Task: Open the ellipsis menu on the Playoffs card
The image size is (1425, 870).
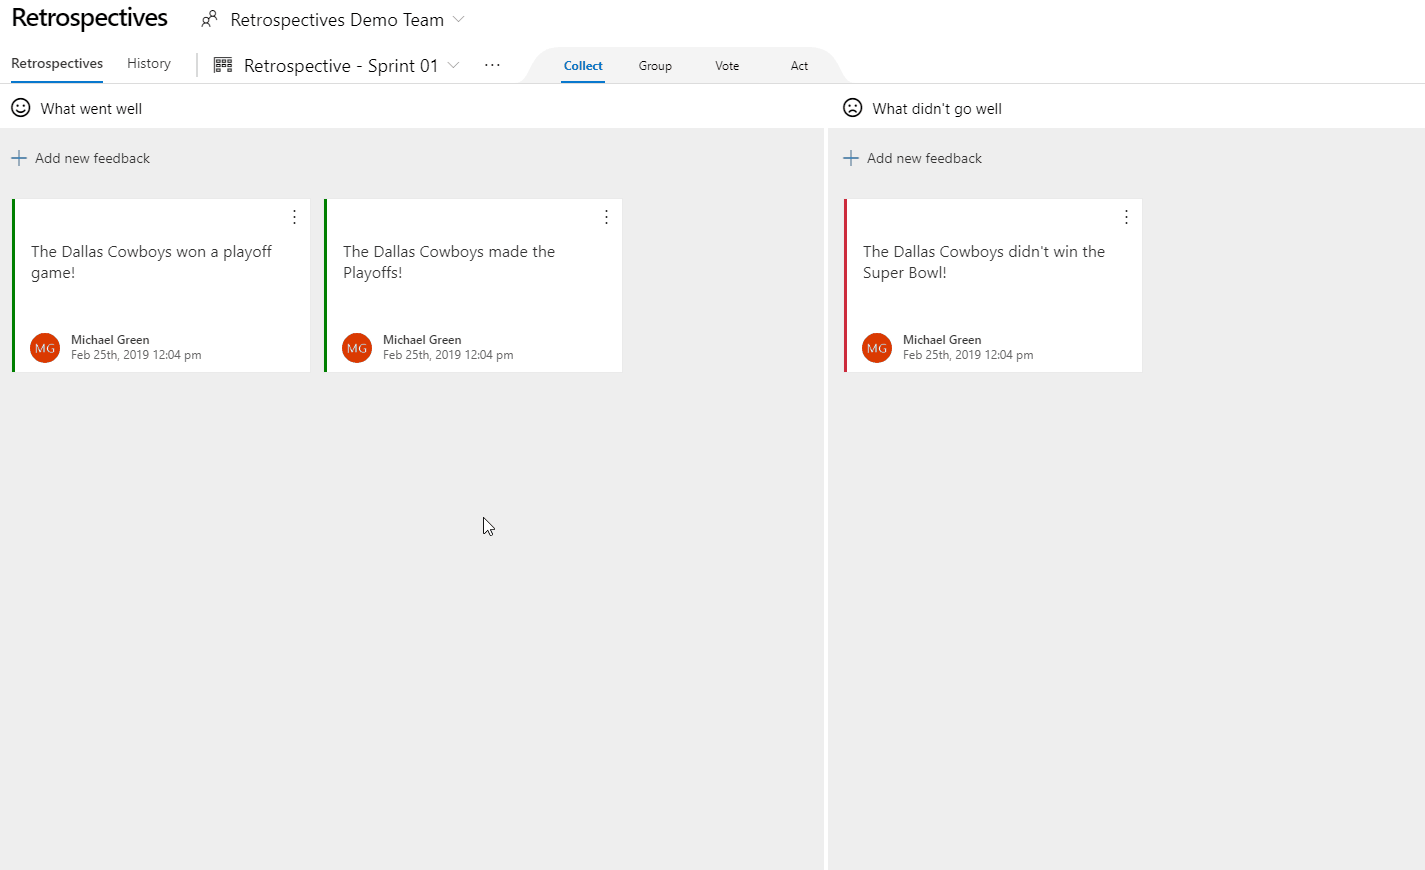Action: [606, 216]
